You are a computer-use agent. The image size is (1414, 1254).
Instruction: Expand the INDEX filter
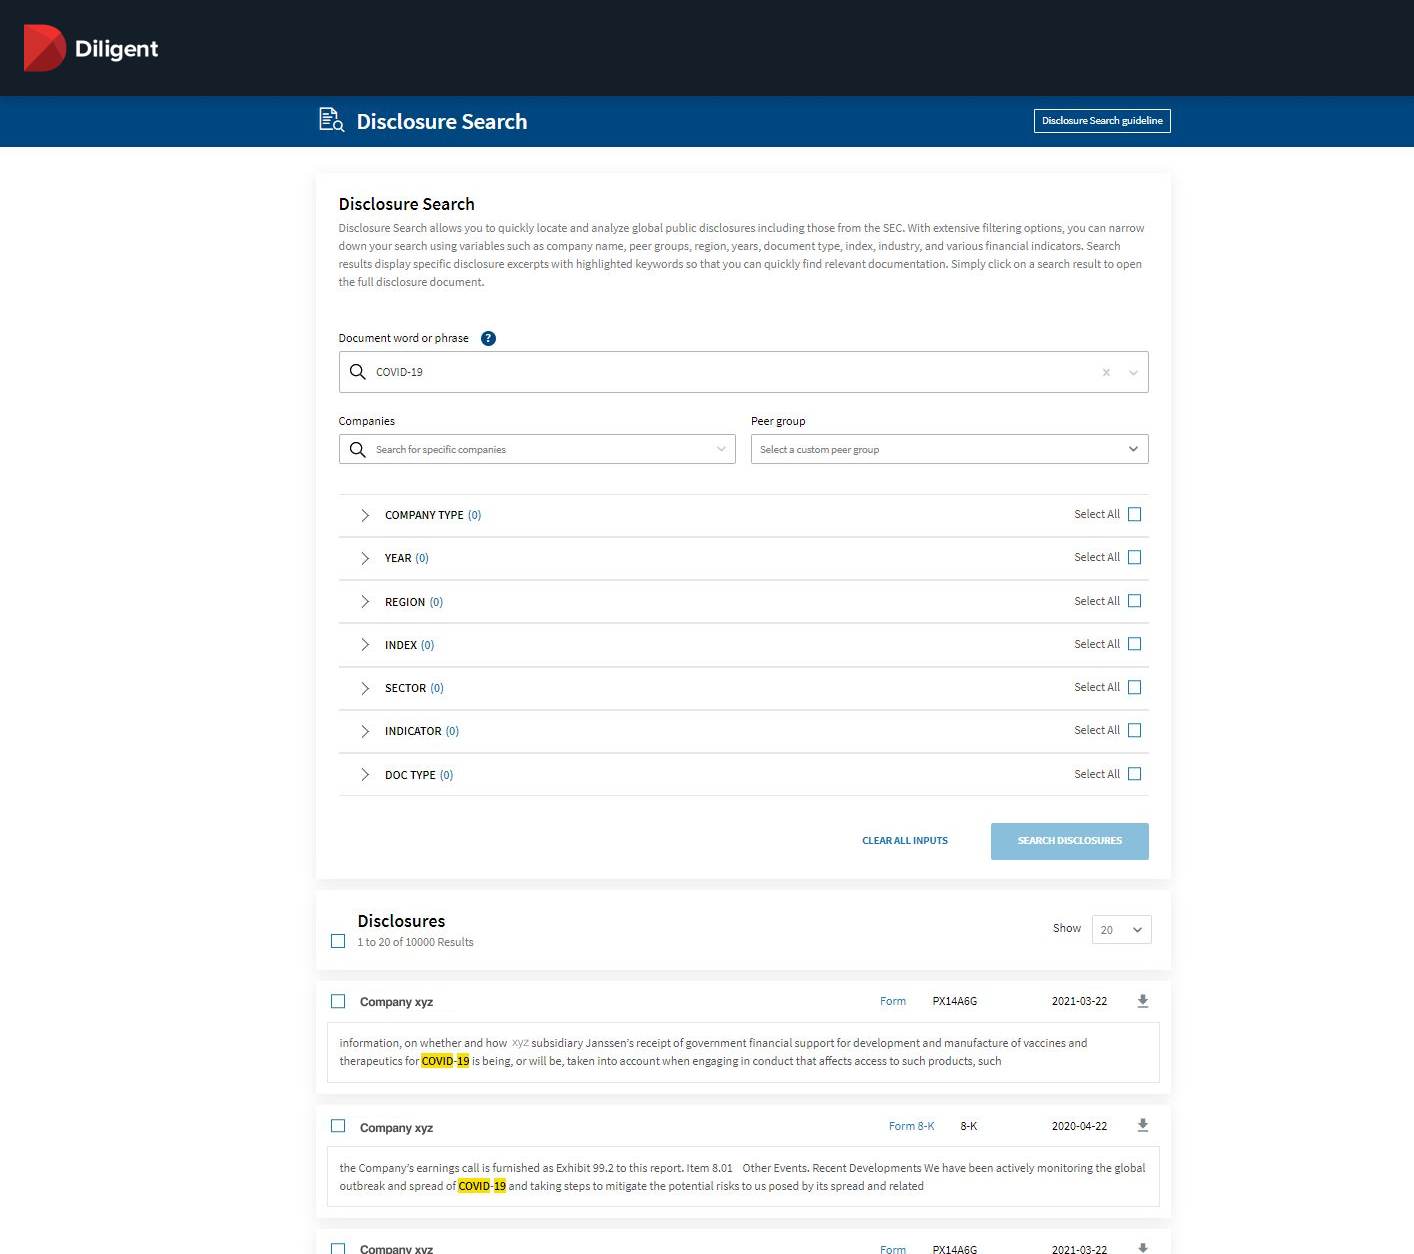point(365,645)
